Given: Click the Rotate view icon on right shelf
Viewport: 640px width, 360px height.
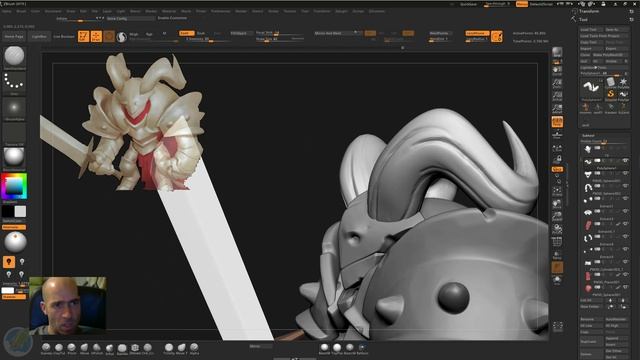Looking at the screenshot, I should tap(557, 229).
